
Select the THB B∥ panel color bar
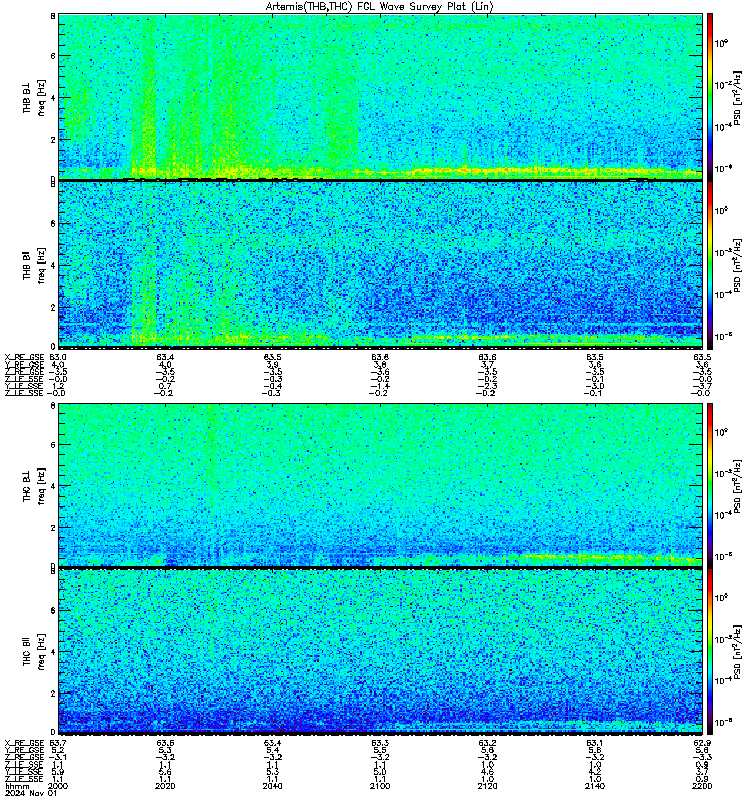(710, 265)
